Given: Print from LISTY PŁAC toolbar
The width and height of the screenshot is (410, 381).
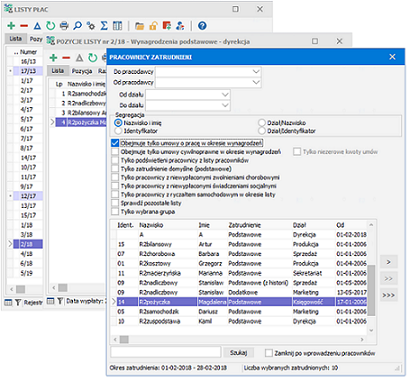Looking at the screenshot, I should pyautogui.click(x=64, y=26).
